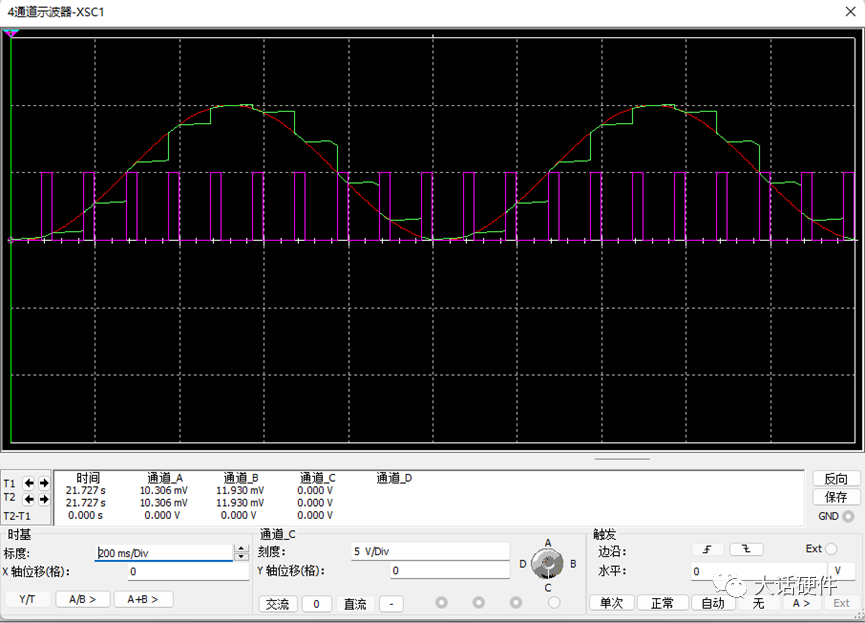This screenshot has width=865, height=623.
Task: Open the 200 ms/Div timebase selector
Action: (165, 551)
